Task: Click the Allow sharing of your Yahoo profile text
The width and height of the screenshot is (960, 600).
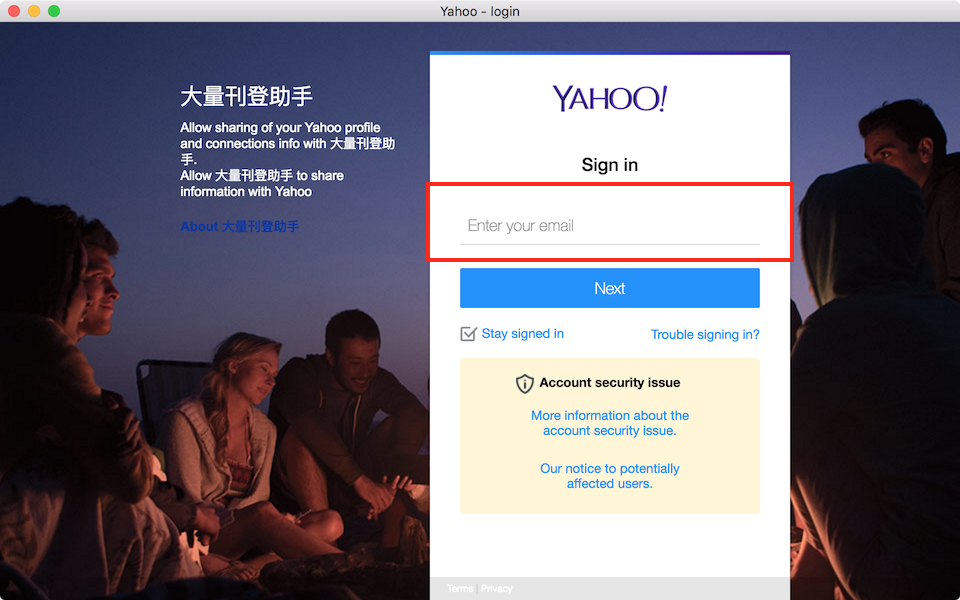Action: pyautogui.click(x=280, y=128)
